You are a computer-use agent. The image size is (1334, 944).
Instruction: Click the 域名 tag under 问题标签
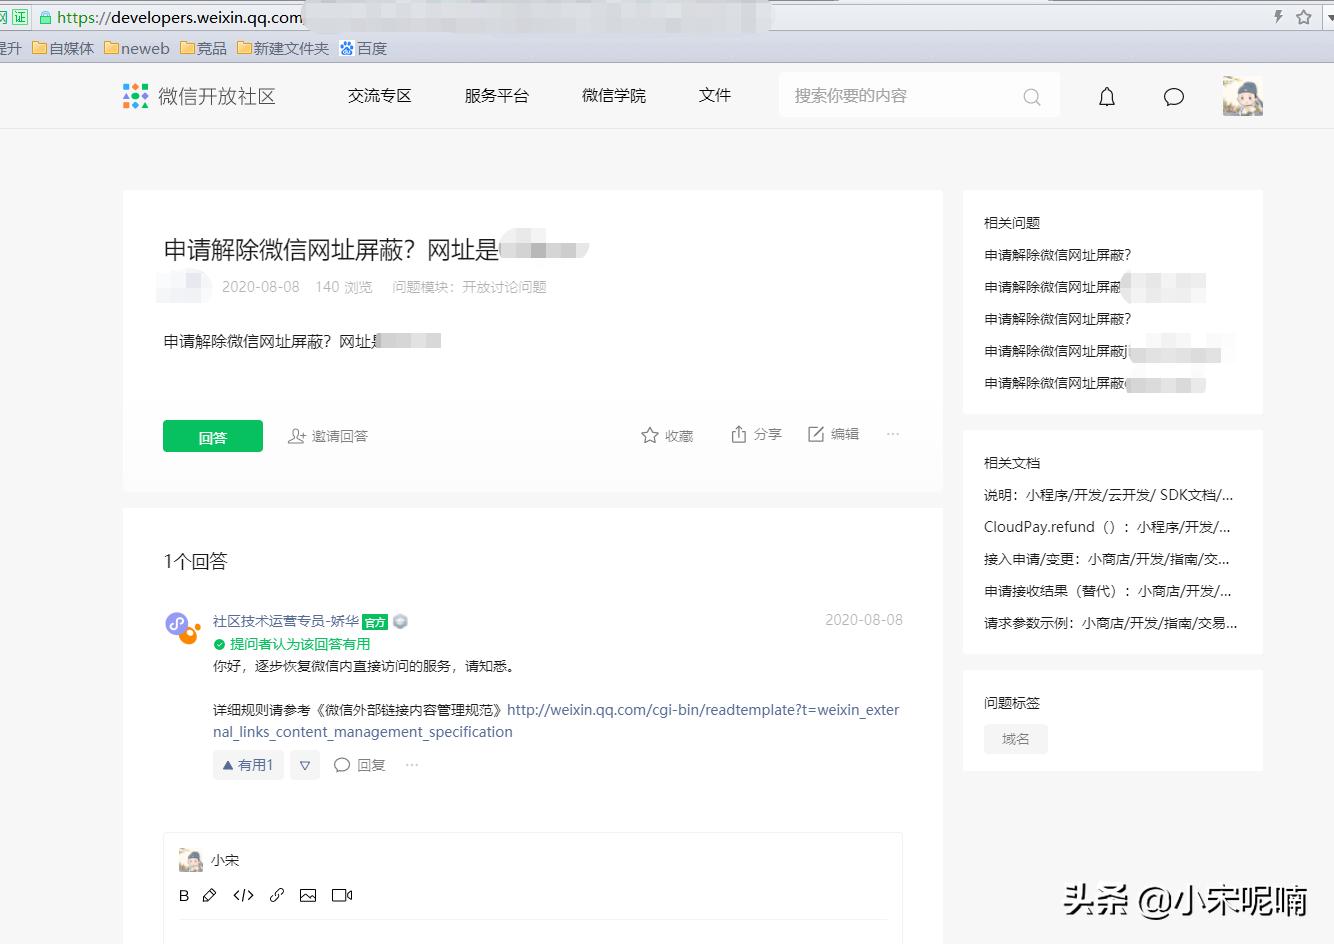pos(1016,739)
